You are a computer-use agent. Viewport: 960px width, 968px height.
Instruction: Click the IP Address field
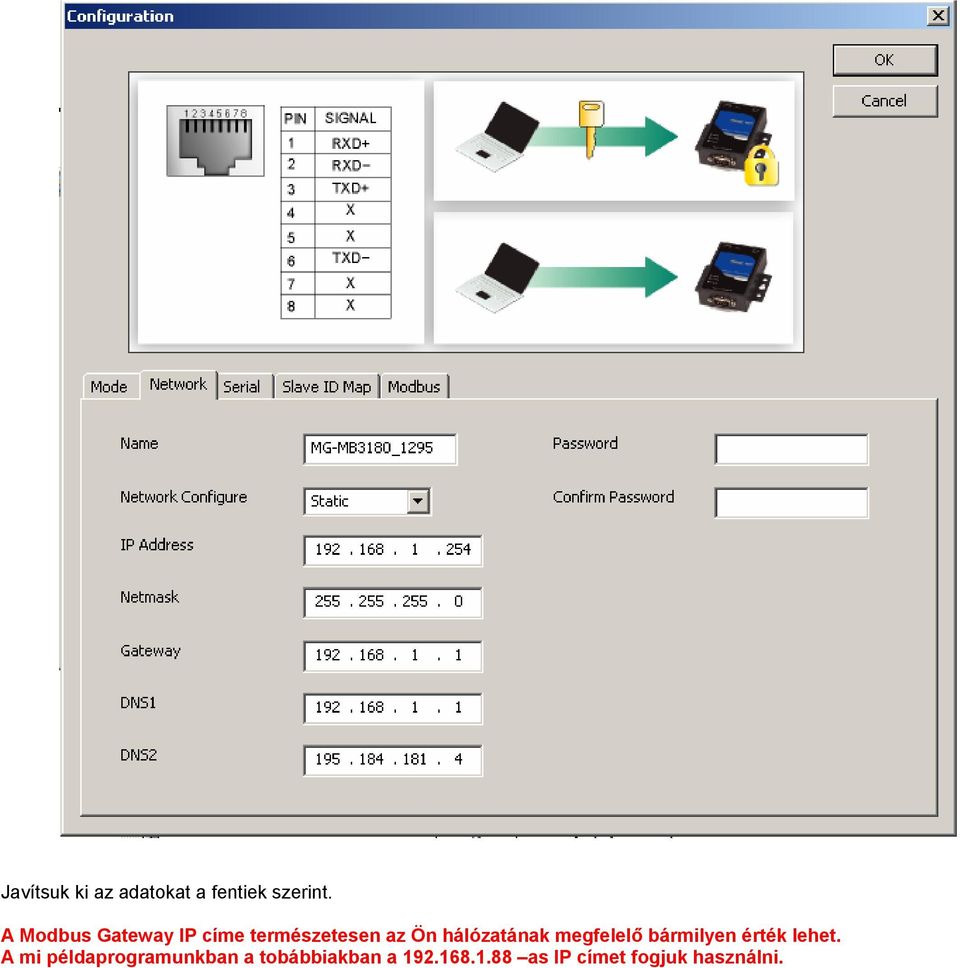pos(393,549)
